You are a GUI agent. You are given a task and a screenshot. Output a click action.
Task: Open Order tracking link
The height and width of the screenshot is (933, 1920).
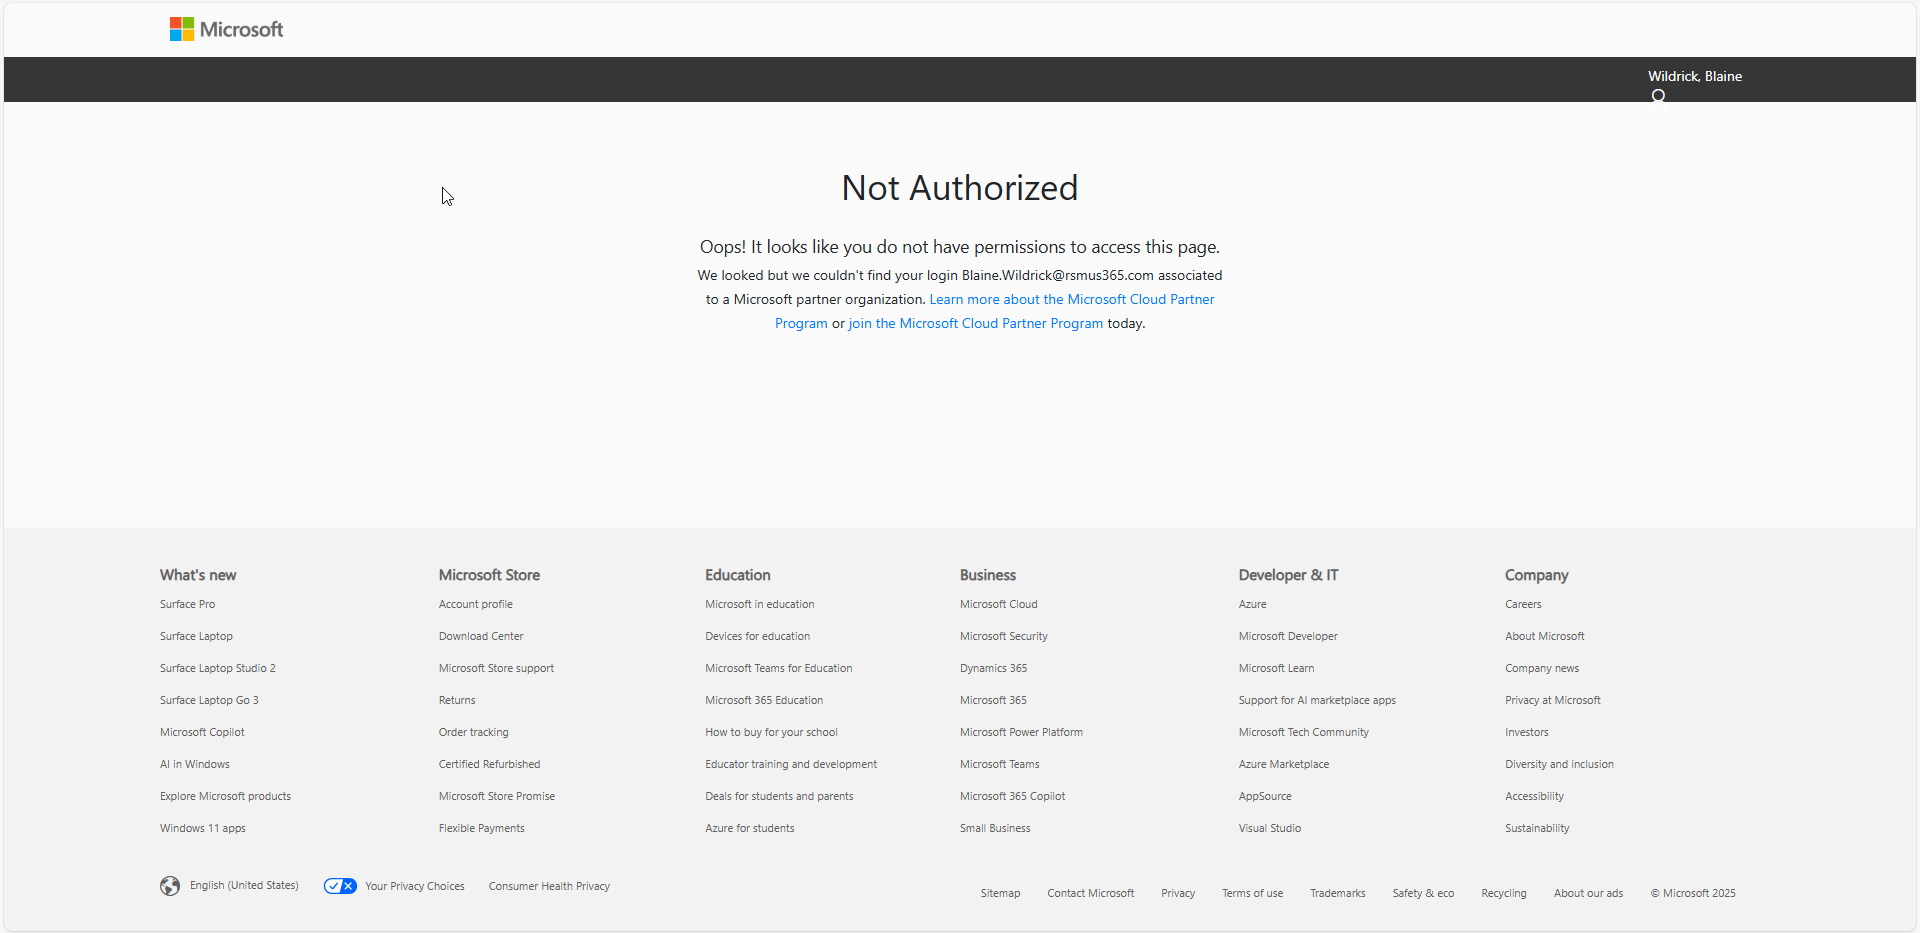[x=474, y=732]
